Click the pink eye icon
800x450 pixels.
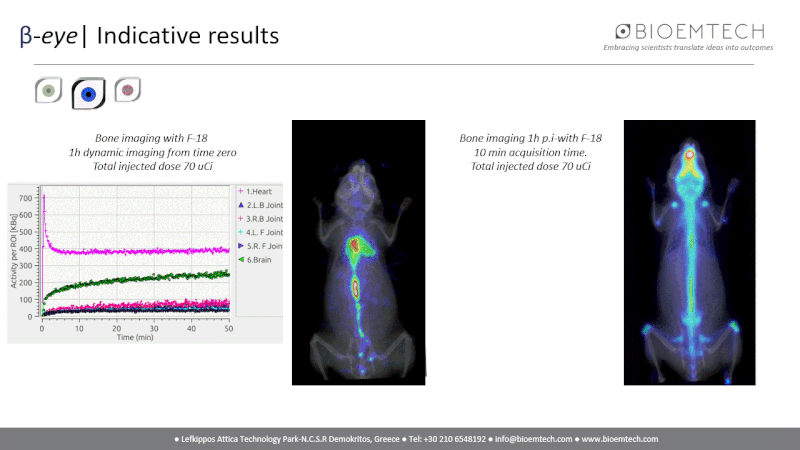[127, 91]
